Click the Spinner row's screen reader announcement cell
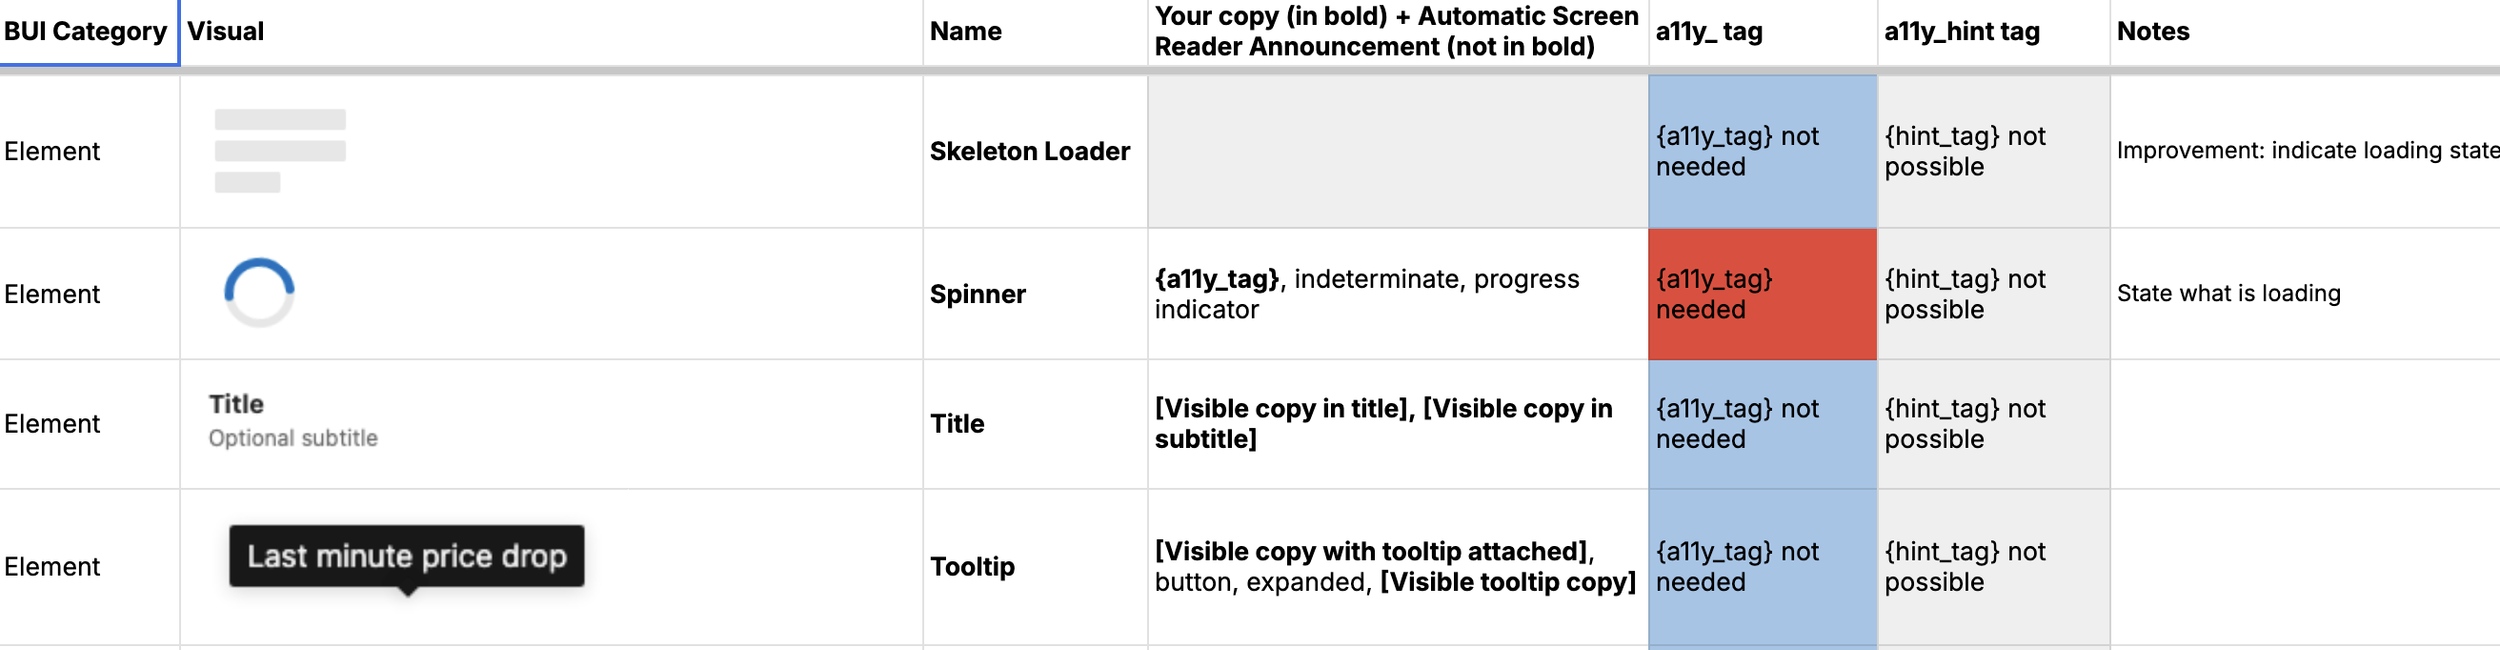Viewport: 2500px width, 650px height. click(x=1397, y=294)
